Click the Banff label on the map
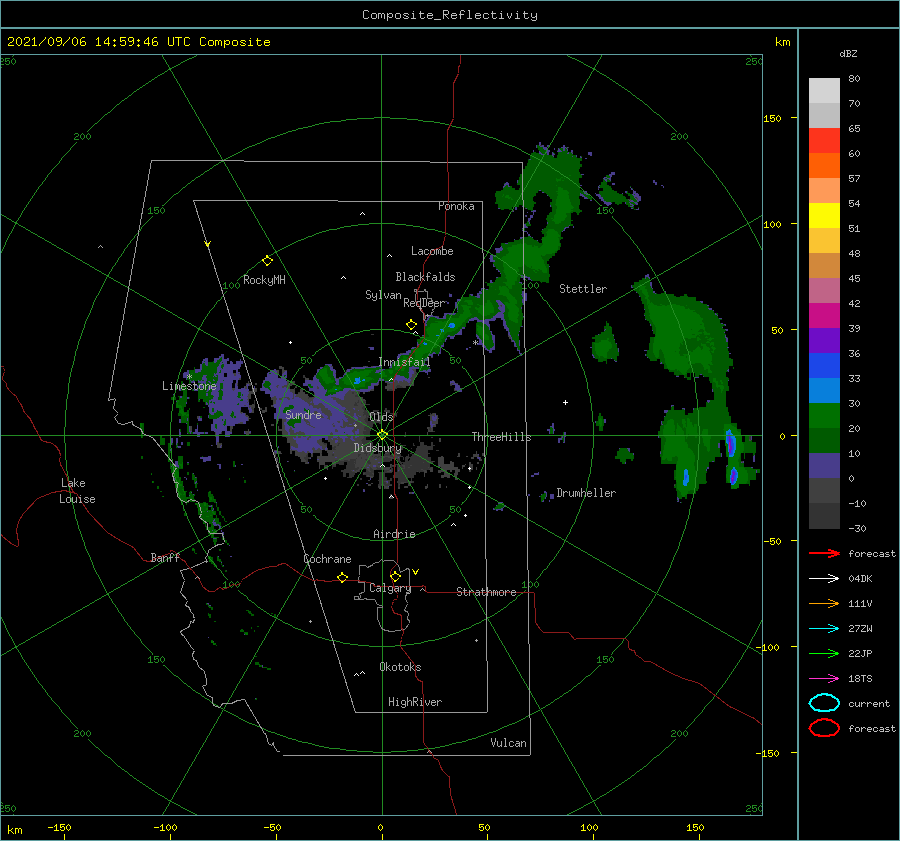The width and height of the screenshot is (900, 841). (x=165, y=557)
